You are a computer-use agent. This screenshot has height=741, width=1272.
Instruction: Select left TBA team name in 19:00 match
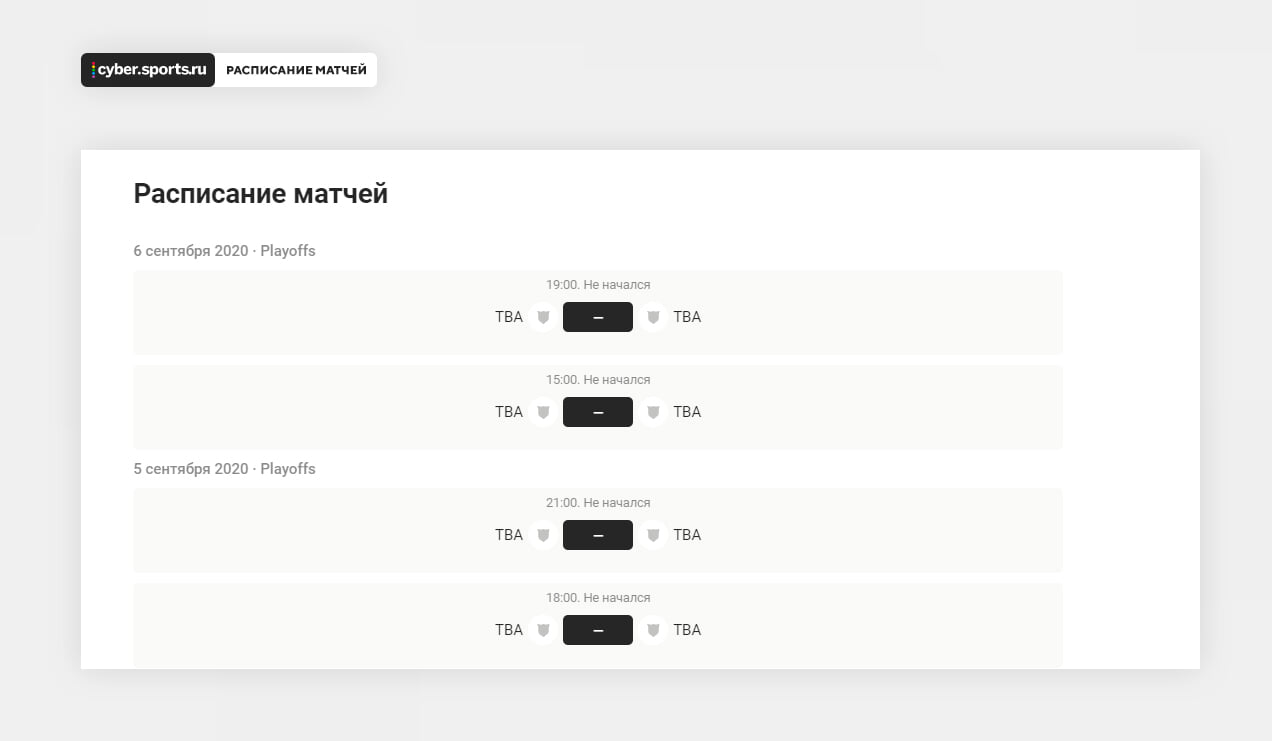click(509, 317)
